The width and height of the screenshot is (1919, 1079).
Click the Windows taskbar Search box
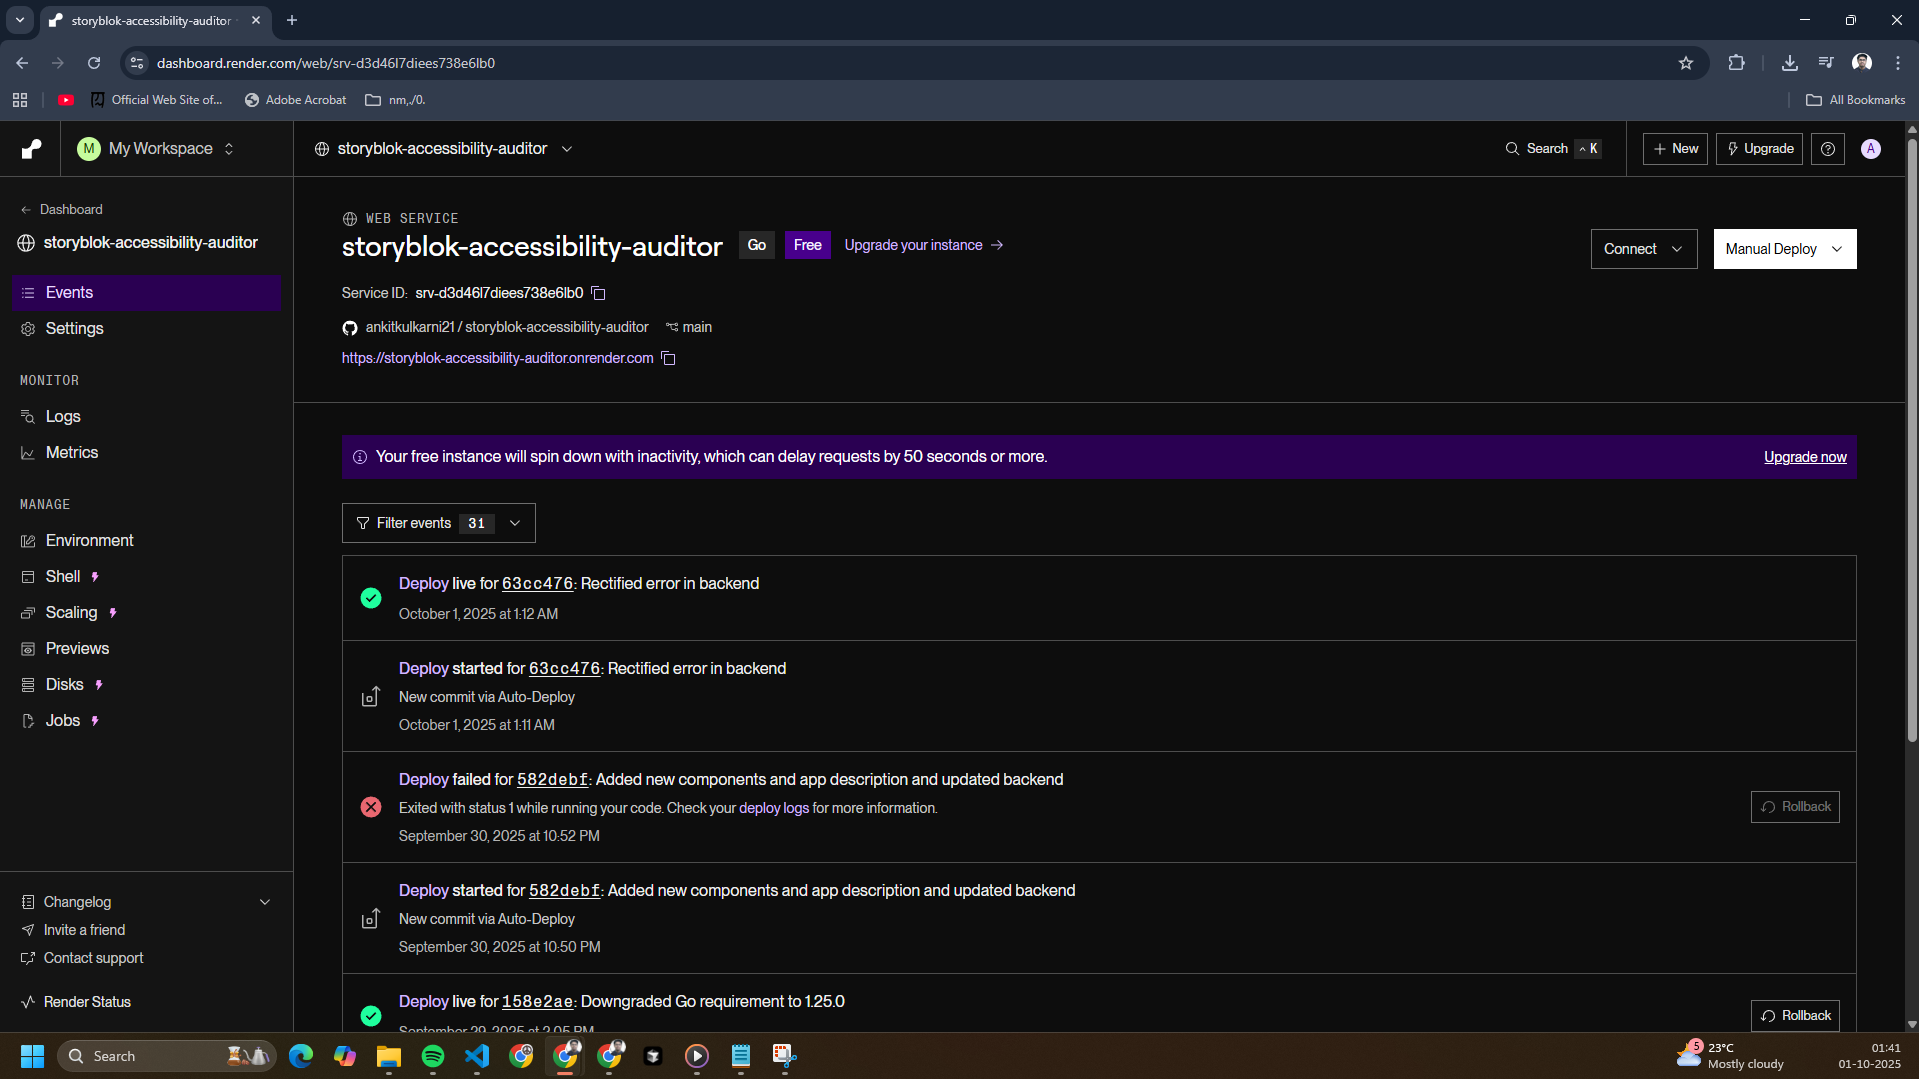166,1056
